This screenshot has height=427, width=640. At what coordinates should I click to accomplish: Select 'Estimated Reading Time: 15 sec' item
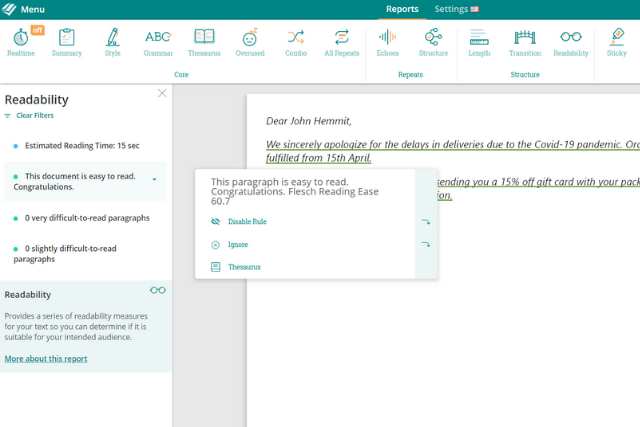[x=82, y=146]
